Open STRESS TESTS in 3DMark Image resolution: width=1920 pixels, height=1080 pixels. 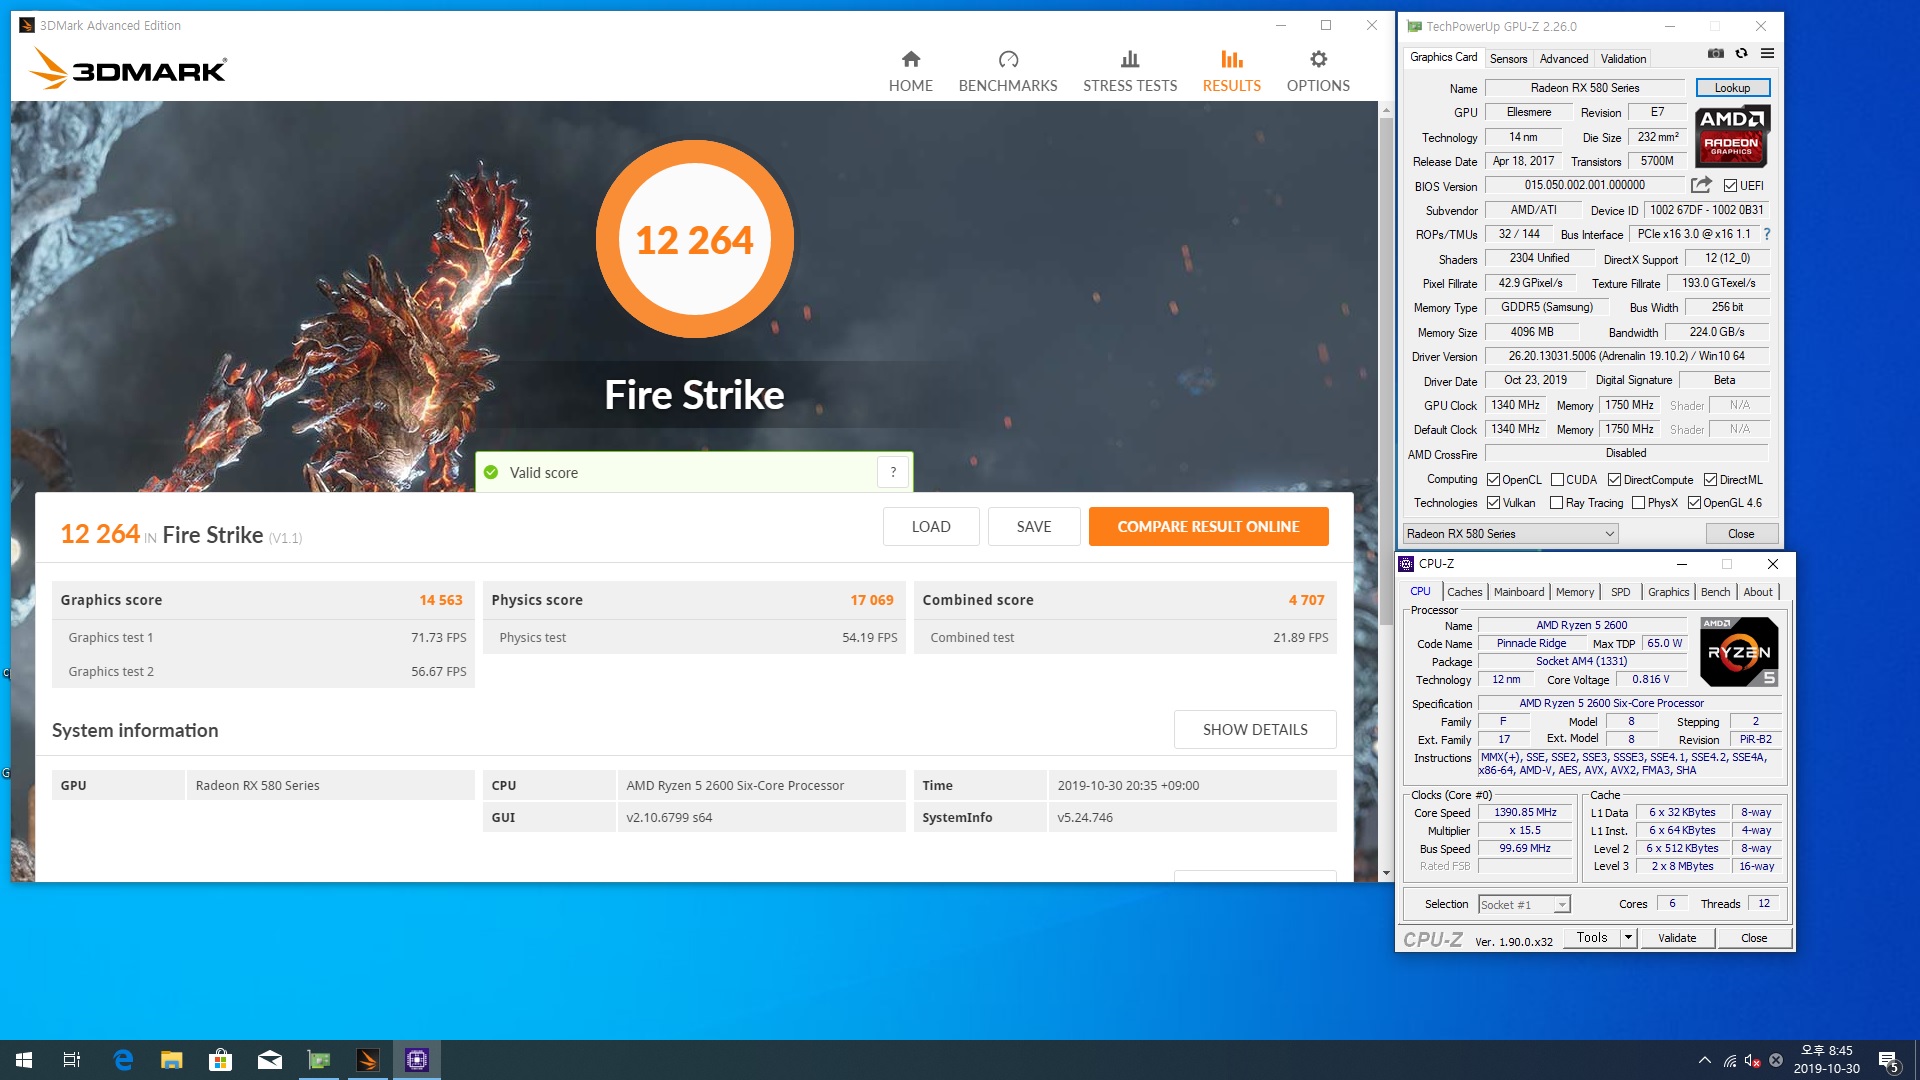click(1129, 72)
